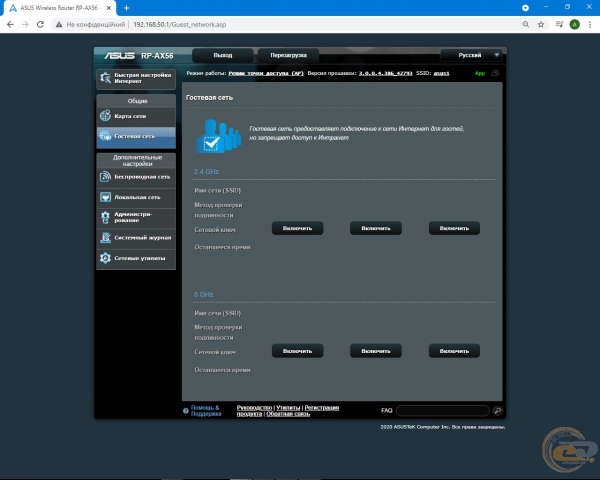Viewport: 600px width, 480px height.
Task: Click the Network Tools gear icon
Action: click(x=105, y=258)
